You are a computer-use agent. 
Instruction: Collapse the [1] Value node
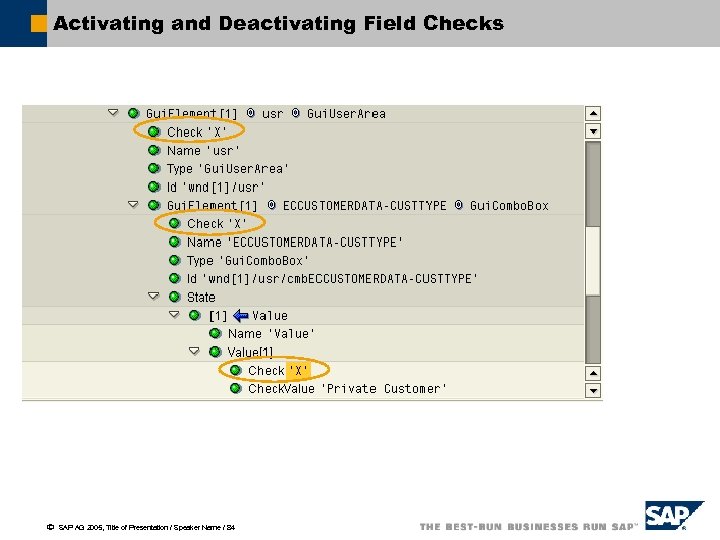tap(174, 315)
